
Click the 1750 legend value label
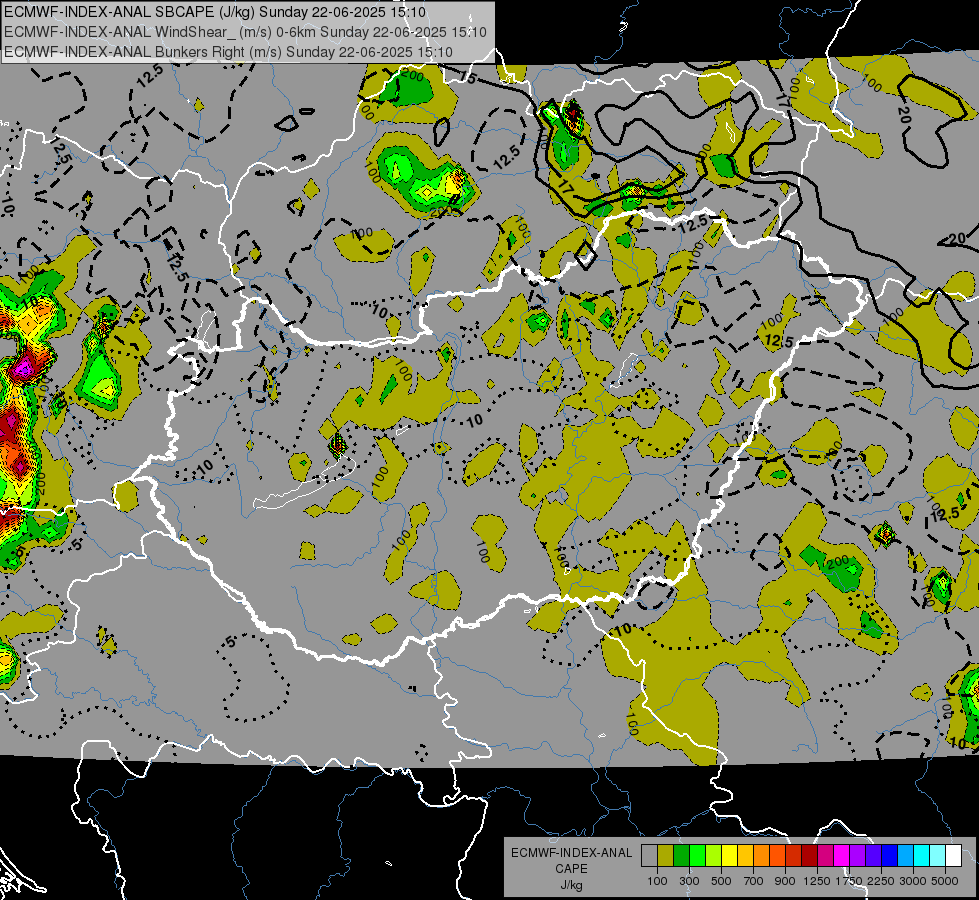849,881
